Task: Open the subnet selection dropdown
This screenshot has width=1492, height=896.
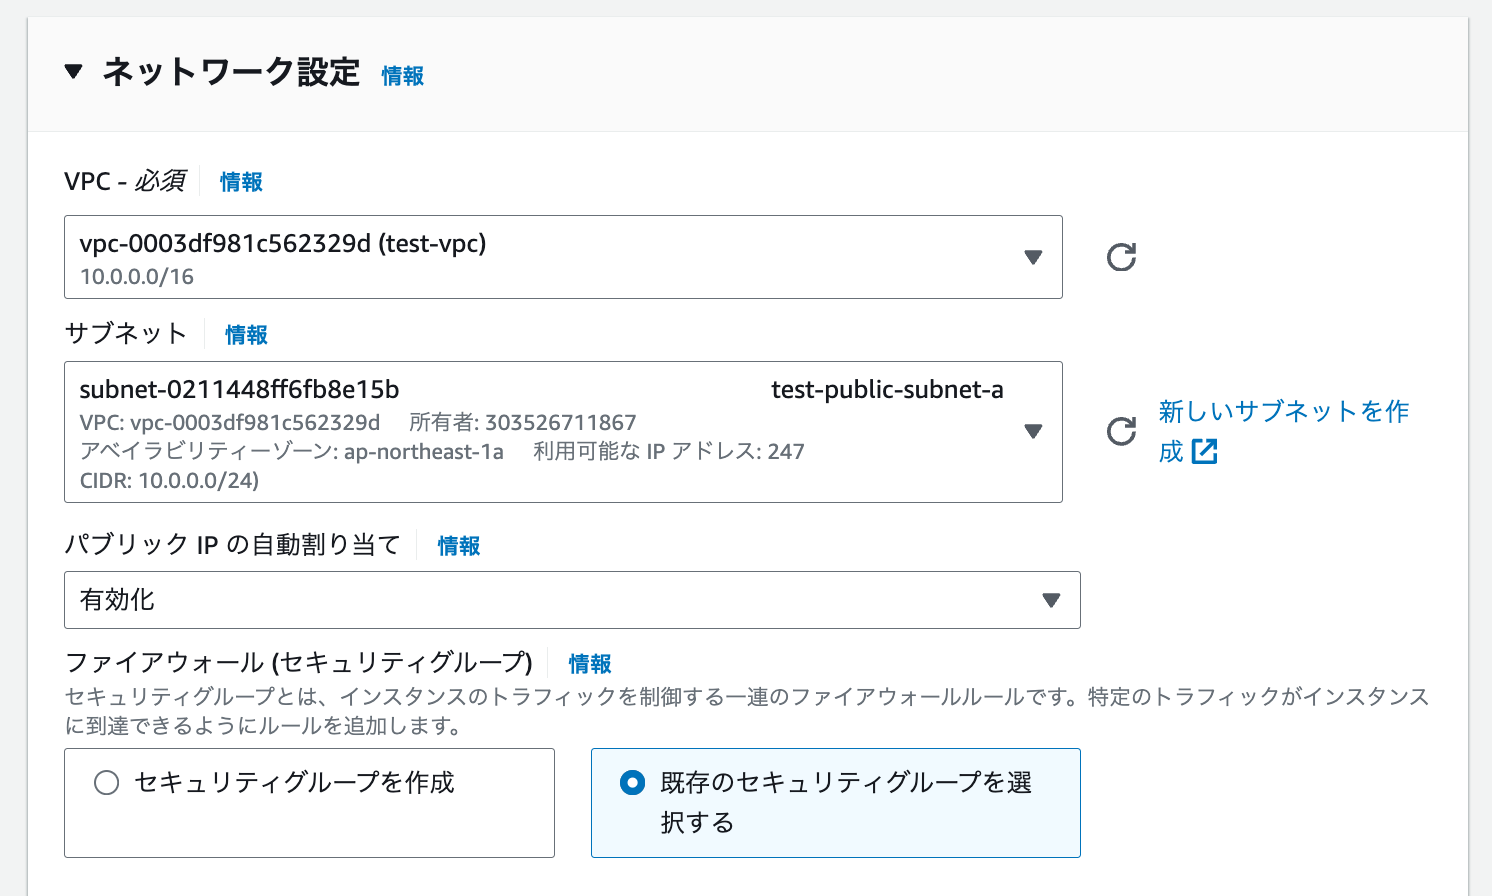Action: [563, 432]
